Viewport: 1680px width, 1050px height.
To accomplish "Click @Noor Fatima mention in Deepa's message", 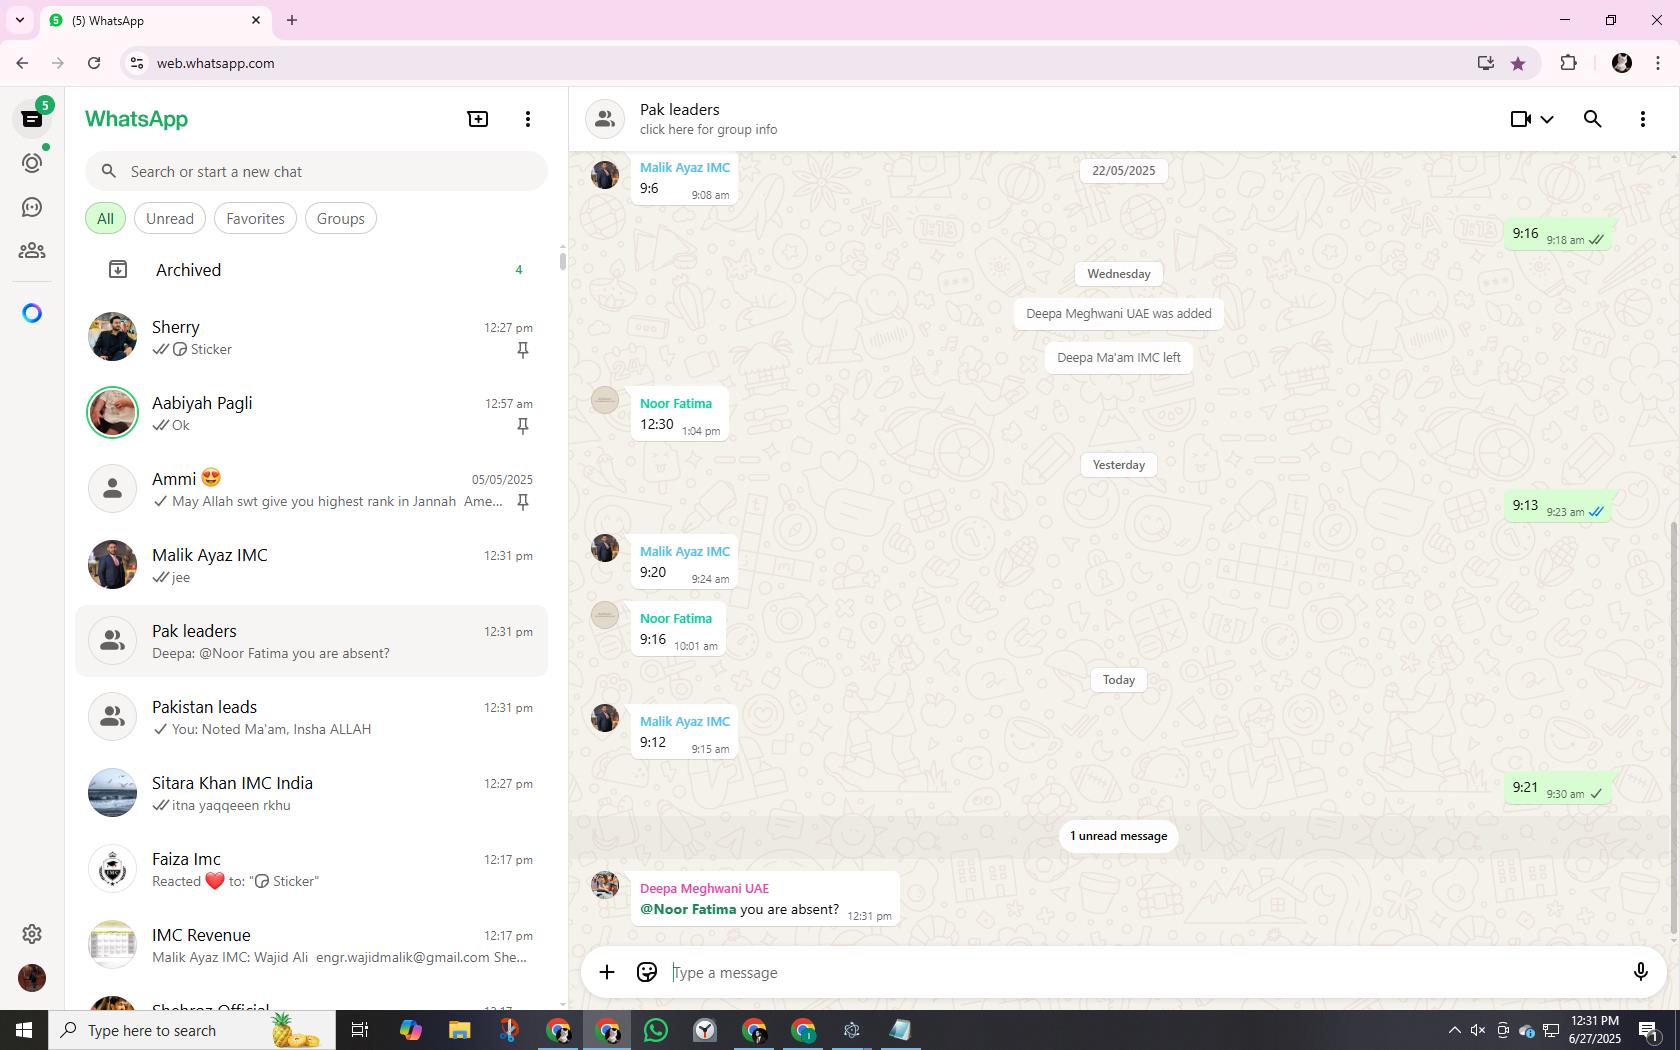I will 688,909.
